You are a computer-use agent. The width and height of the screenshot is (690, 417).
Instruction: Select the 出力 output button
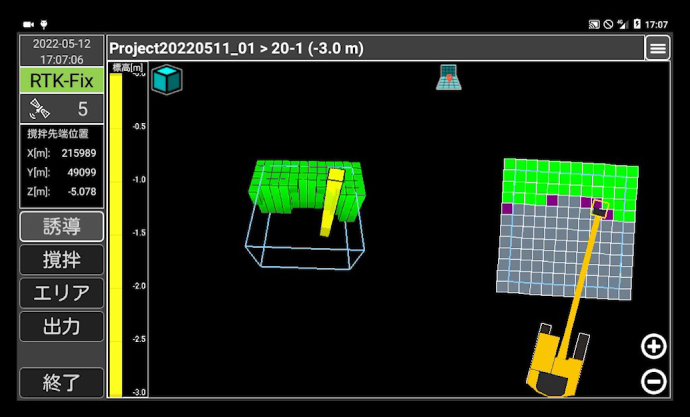[61, 326]
